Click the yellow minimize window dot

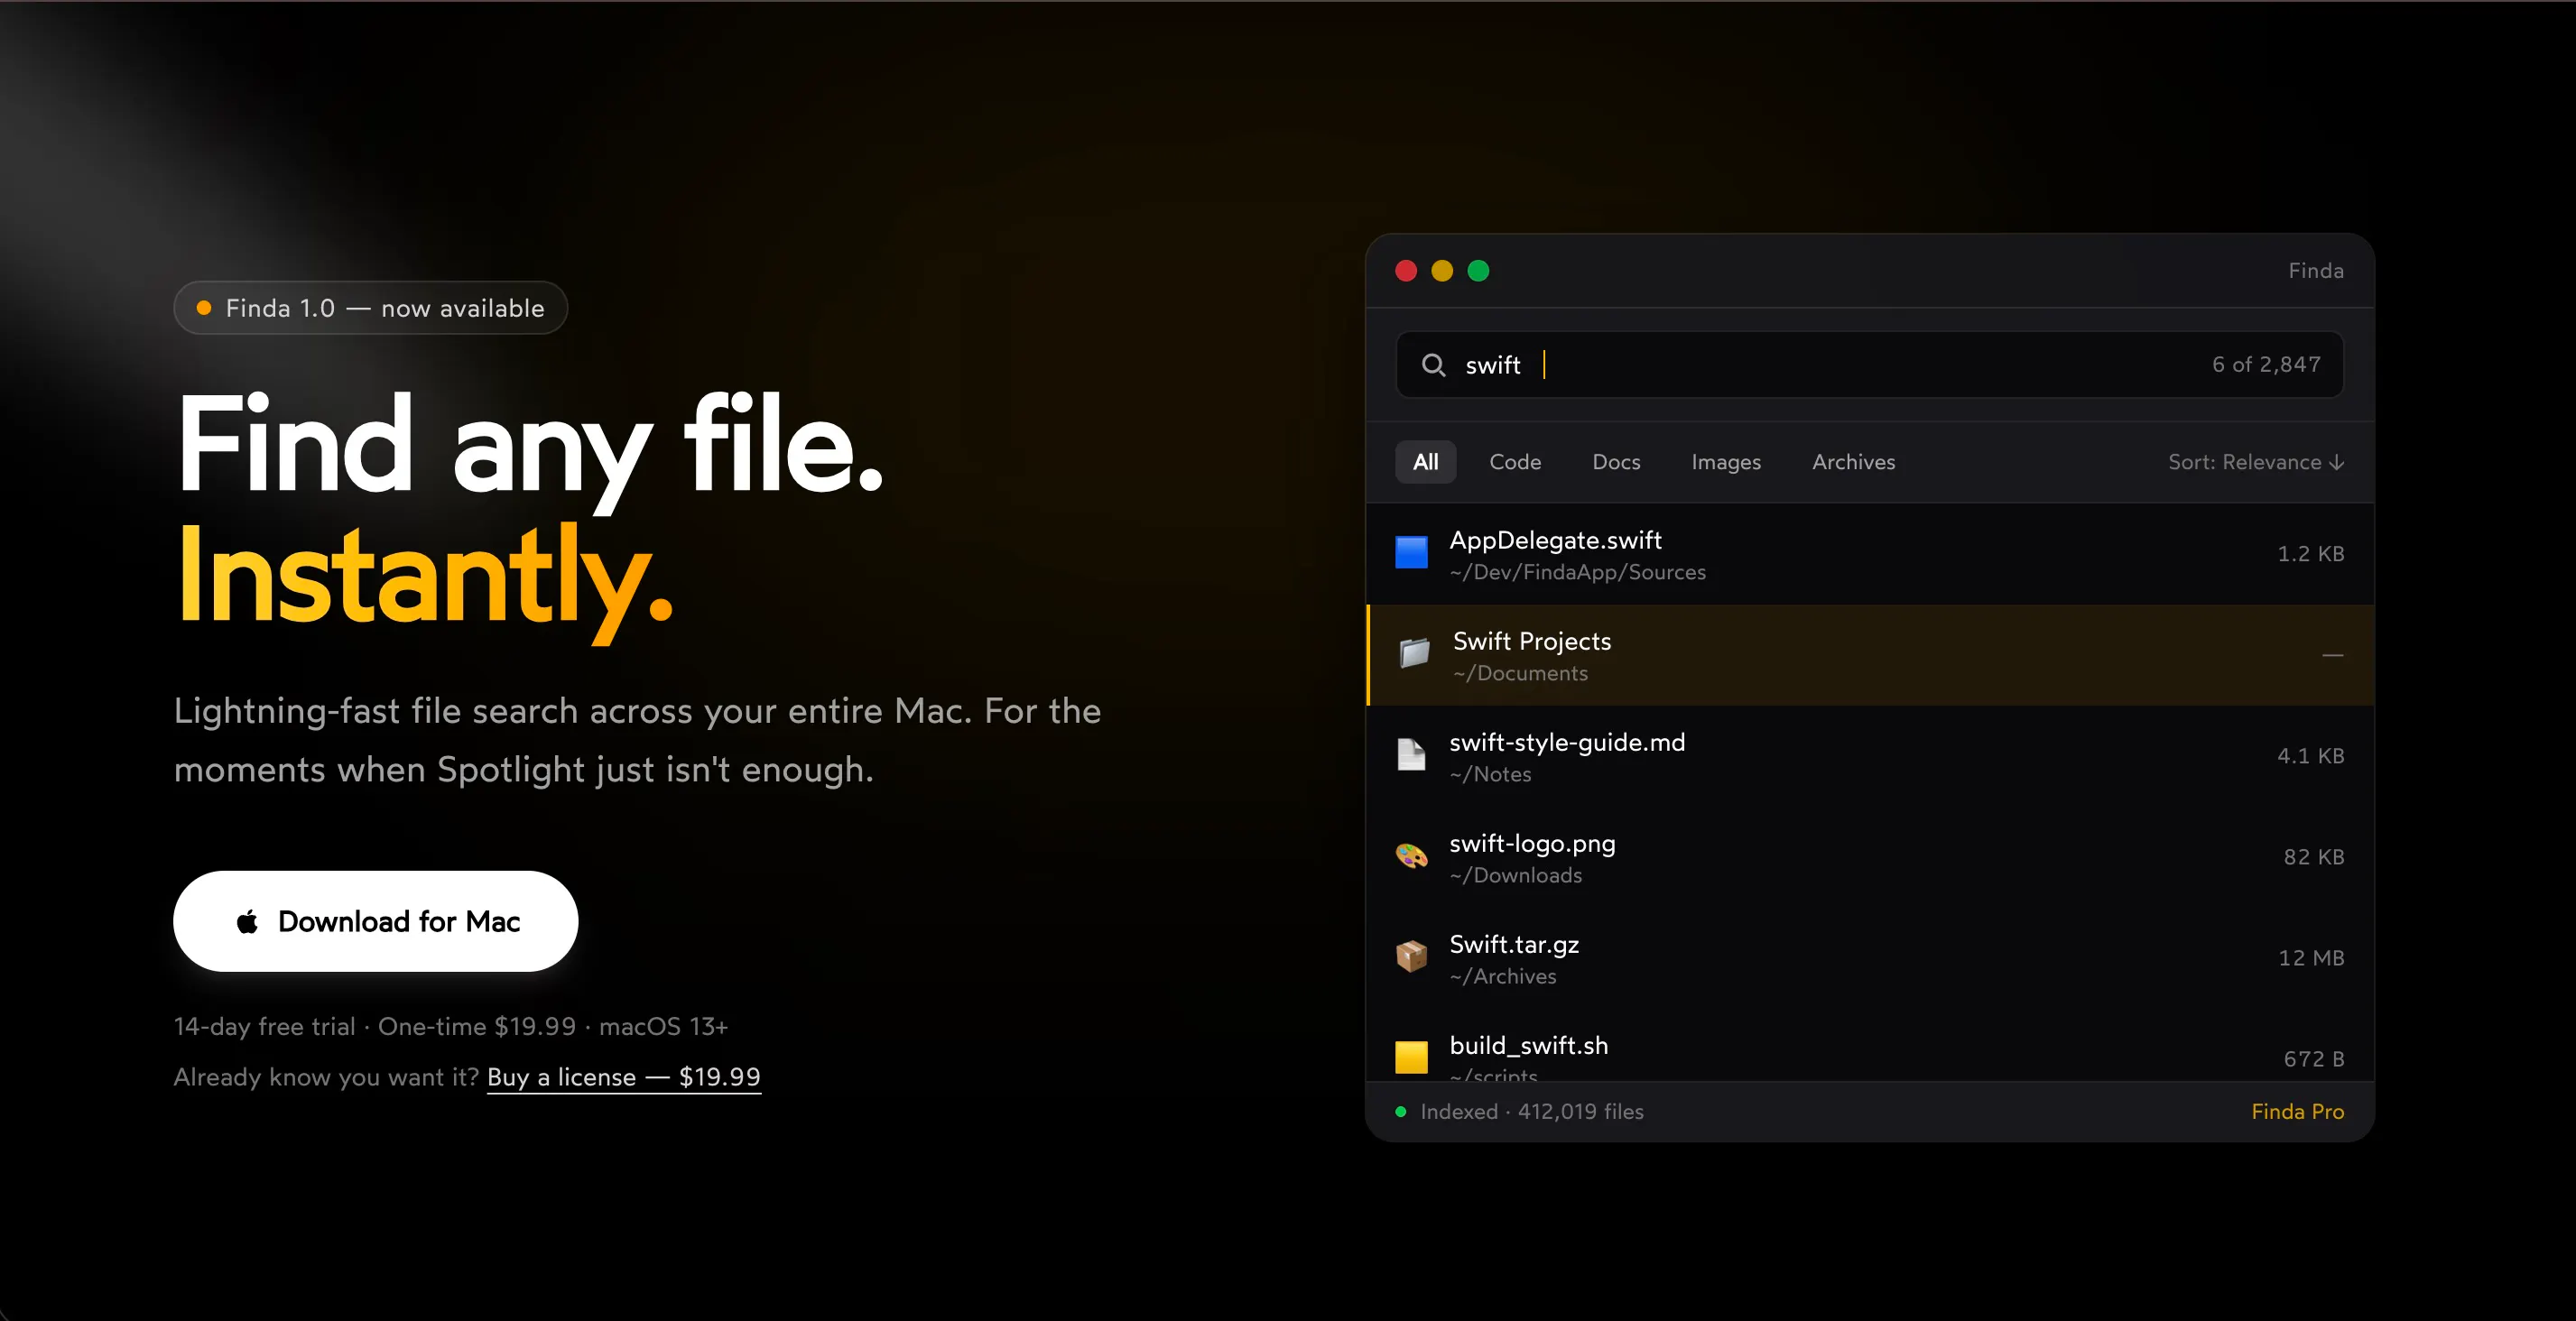[1442, 271]
